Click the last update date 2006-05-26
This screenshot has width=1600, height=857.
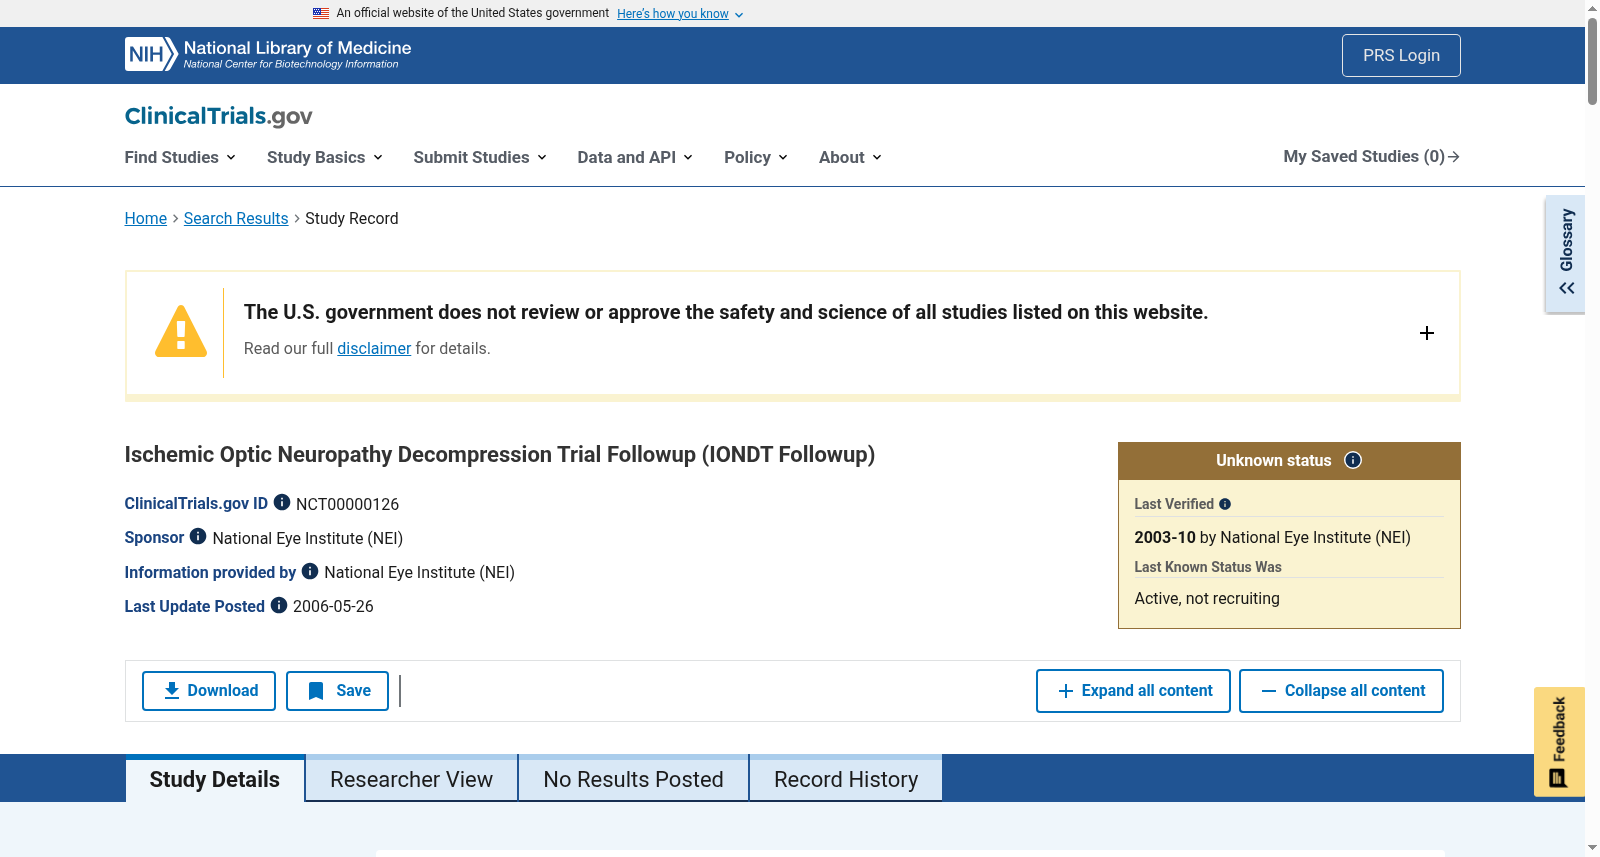pyautogui.click(x=333, y=606)
